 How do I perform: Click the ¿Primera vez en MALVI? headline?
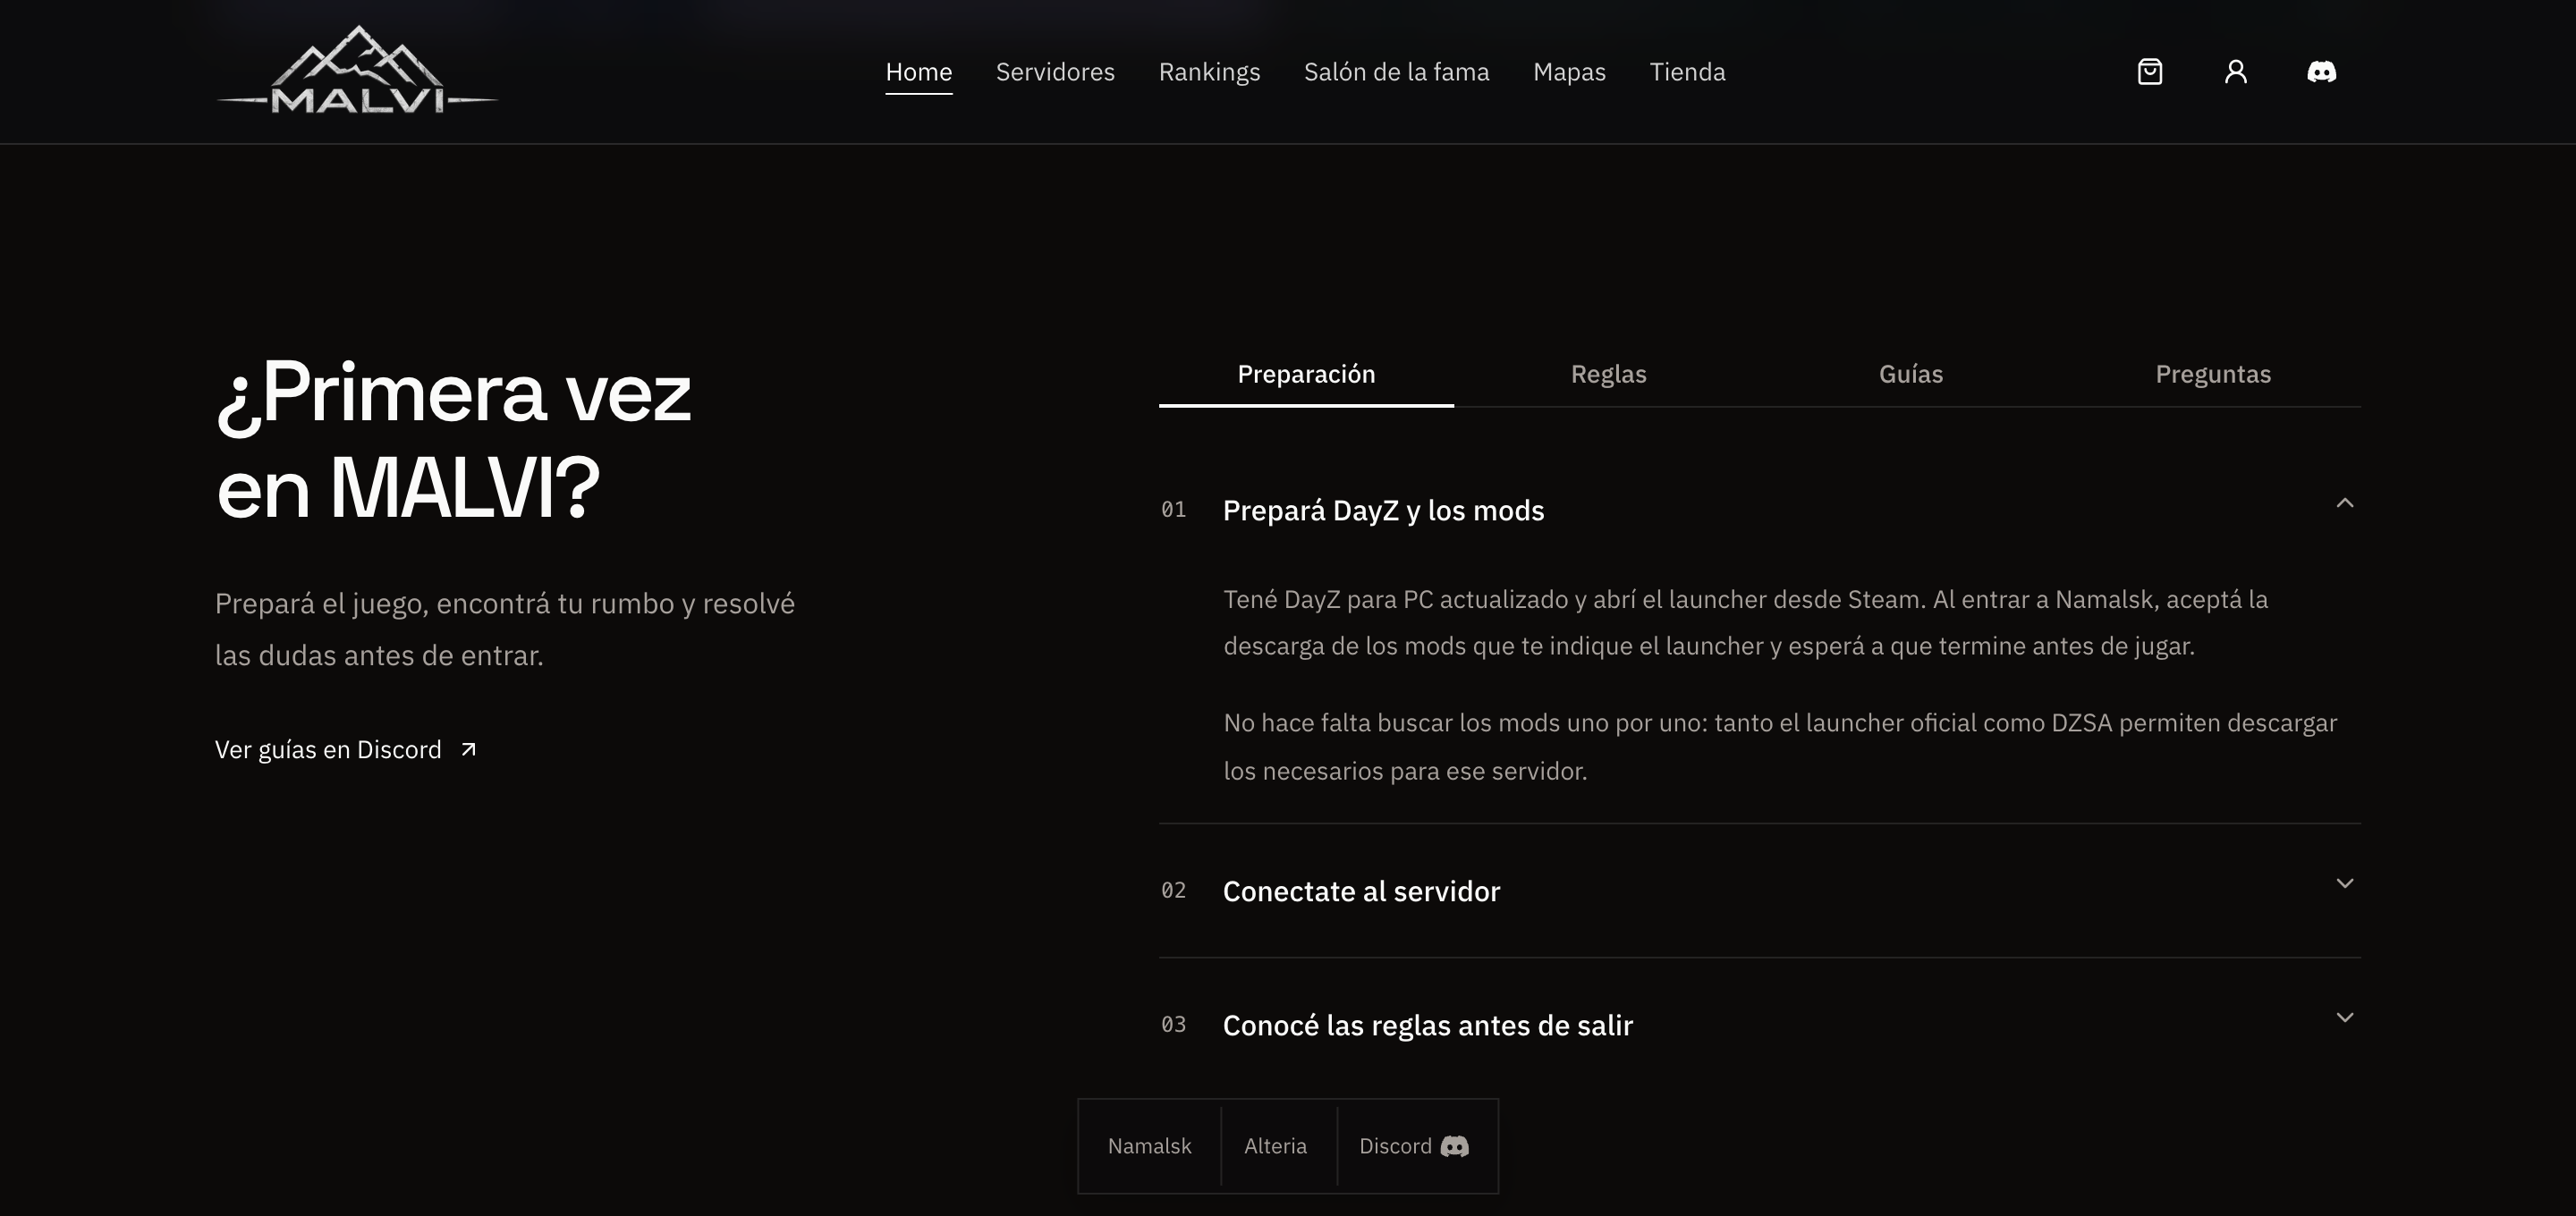click(x=453, y=440)
